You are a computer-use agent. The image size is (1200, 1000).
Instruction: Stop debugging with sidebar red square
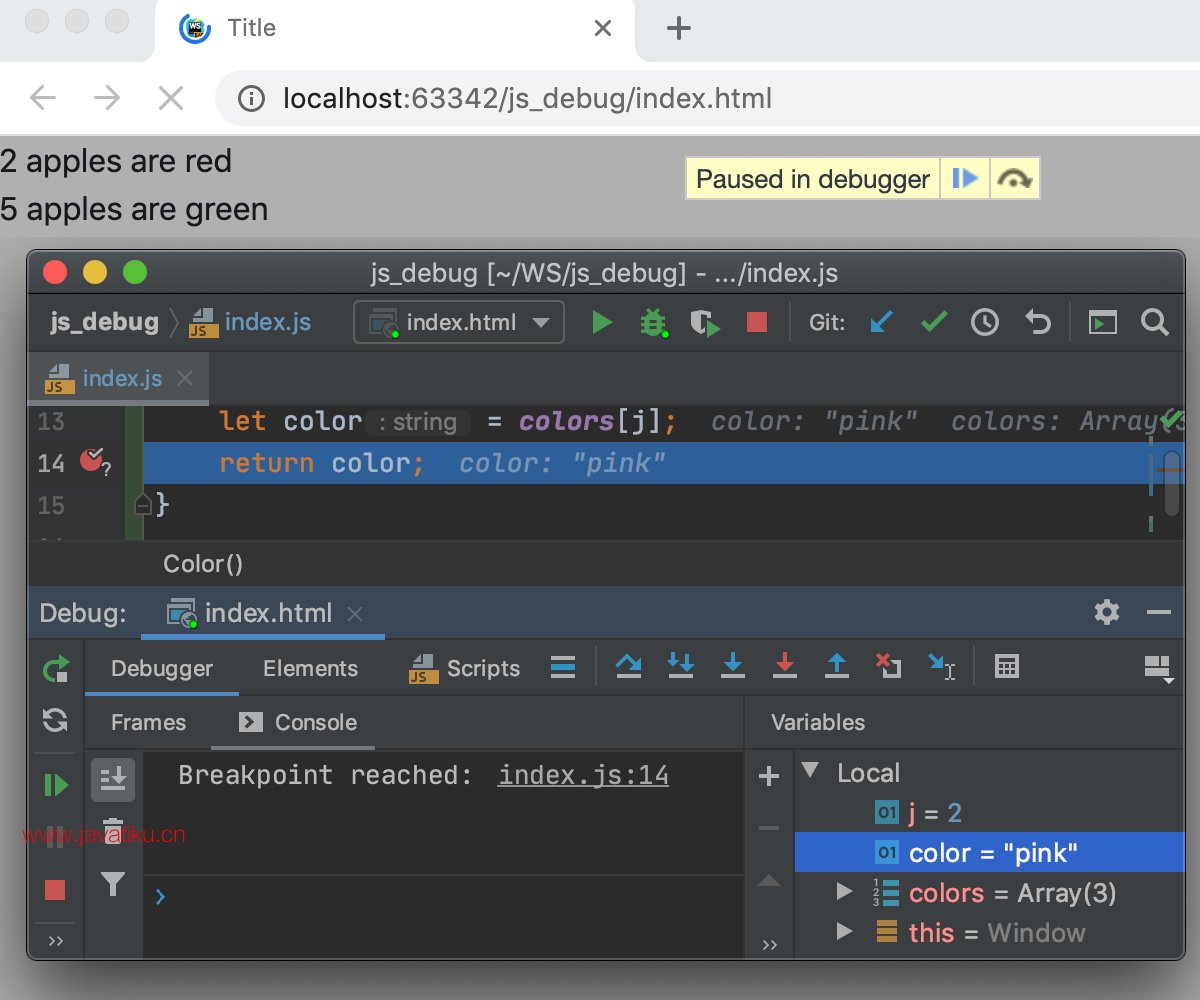[55, 889]
